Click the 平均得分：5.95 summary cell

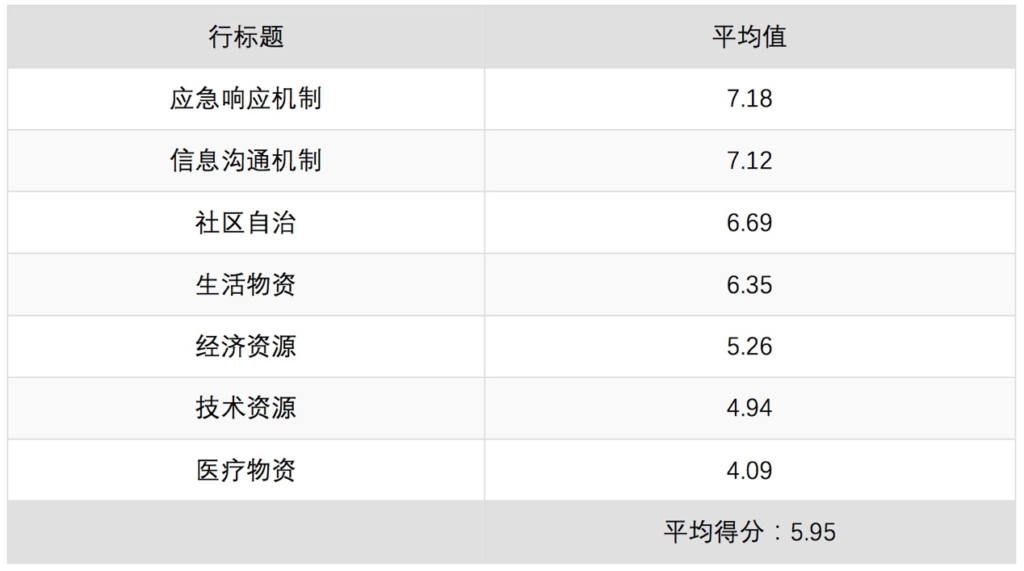click(750, 532)
